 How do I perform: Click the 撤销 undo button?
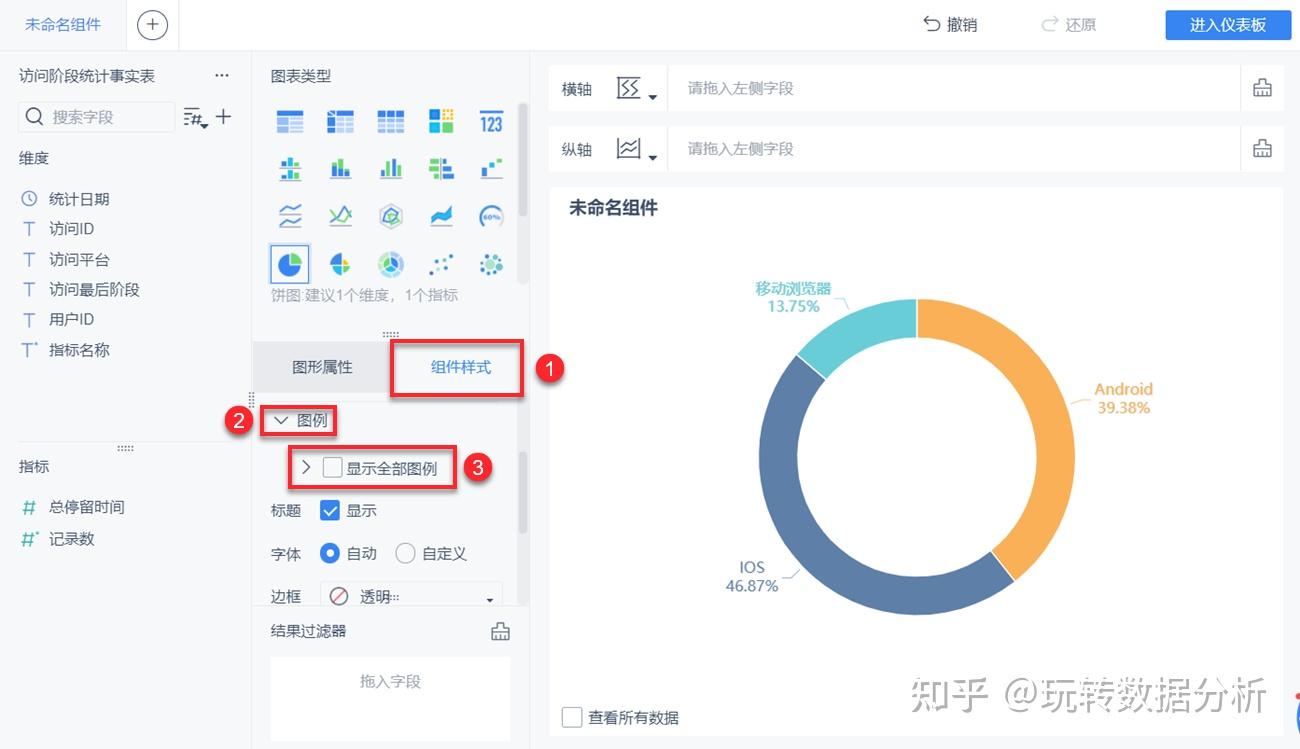coord(950,25)
